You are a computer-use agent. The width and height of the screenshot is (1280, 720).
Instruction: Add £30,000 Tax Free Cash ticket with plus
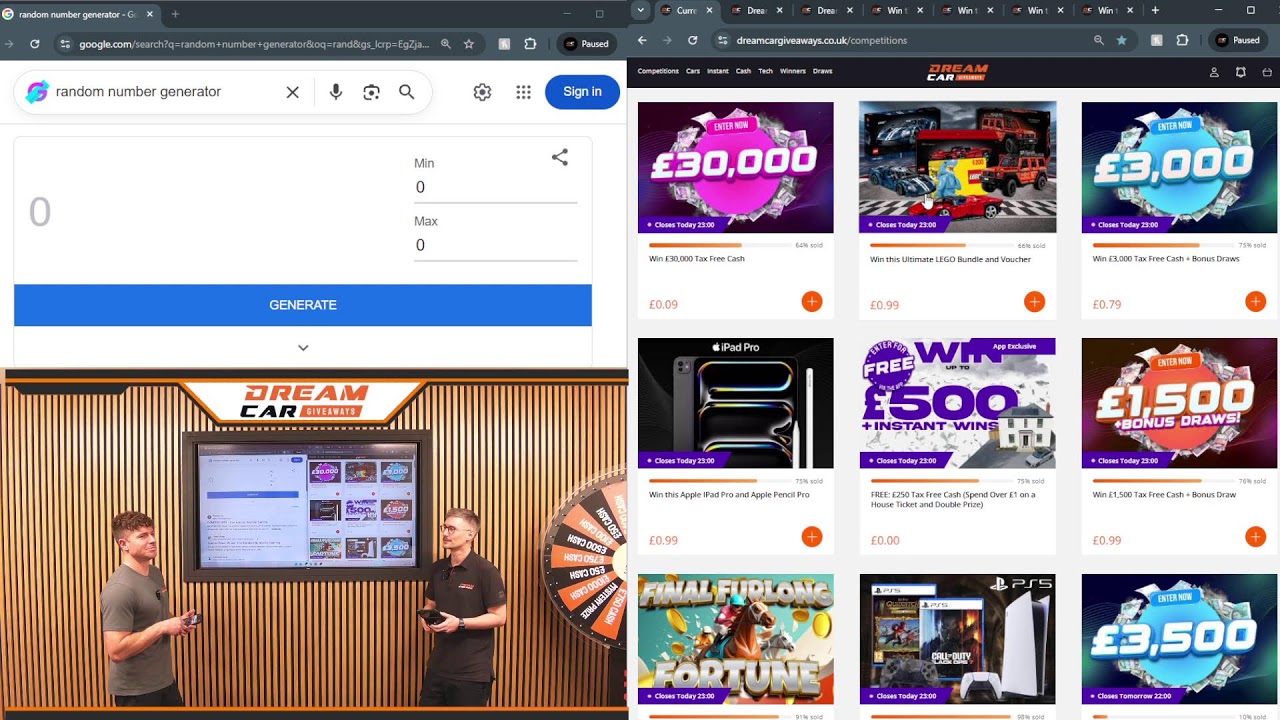click(811, 302)
